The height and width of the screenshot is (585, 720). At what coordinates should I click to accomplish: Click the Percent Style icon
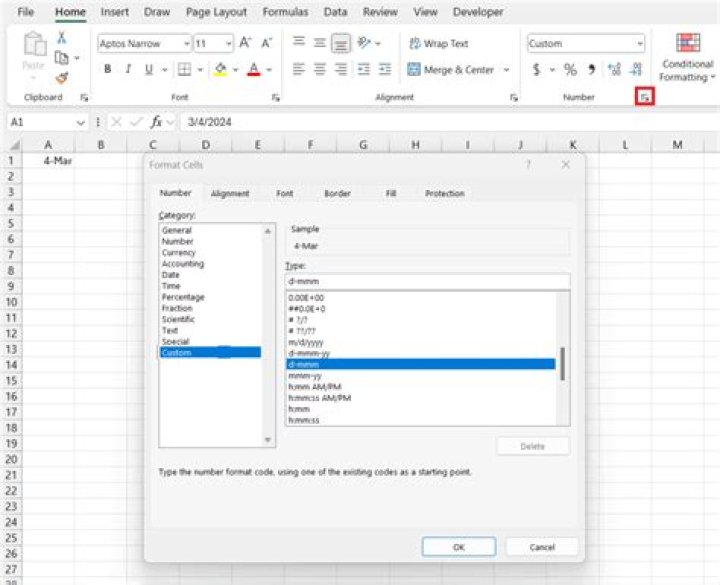coord(570,70)
